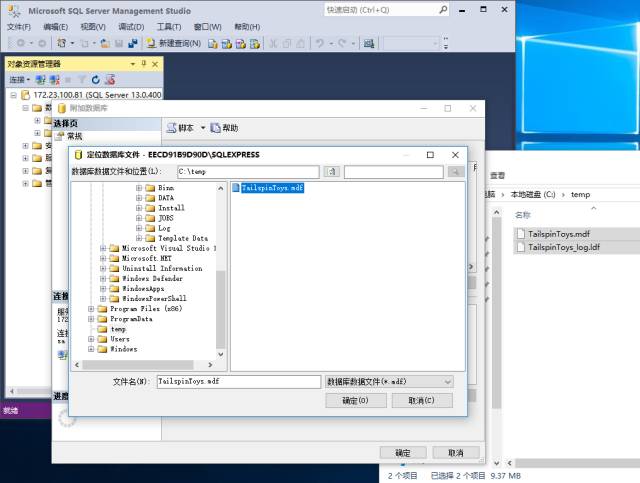
Task: Click the C:\temp path input field
Action: pyautogui.click(x=248, y=171)
